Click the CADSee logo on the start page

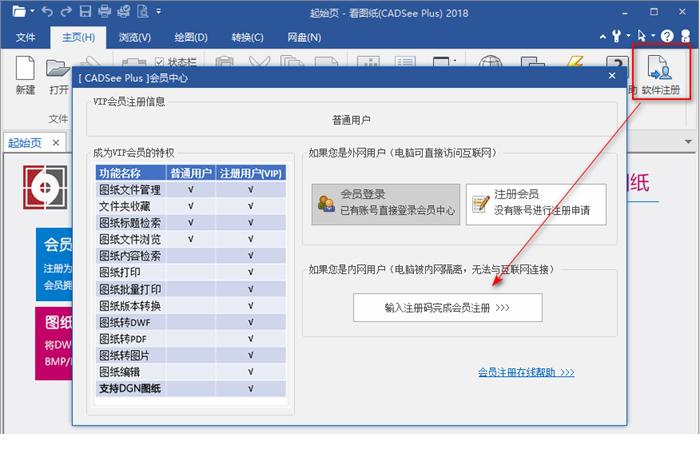click(45, 187)
